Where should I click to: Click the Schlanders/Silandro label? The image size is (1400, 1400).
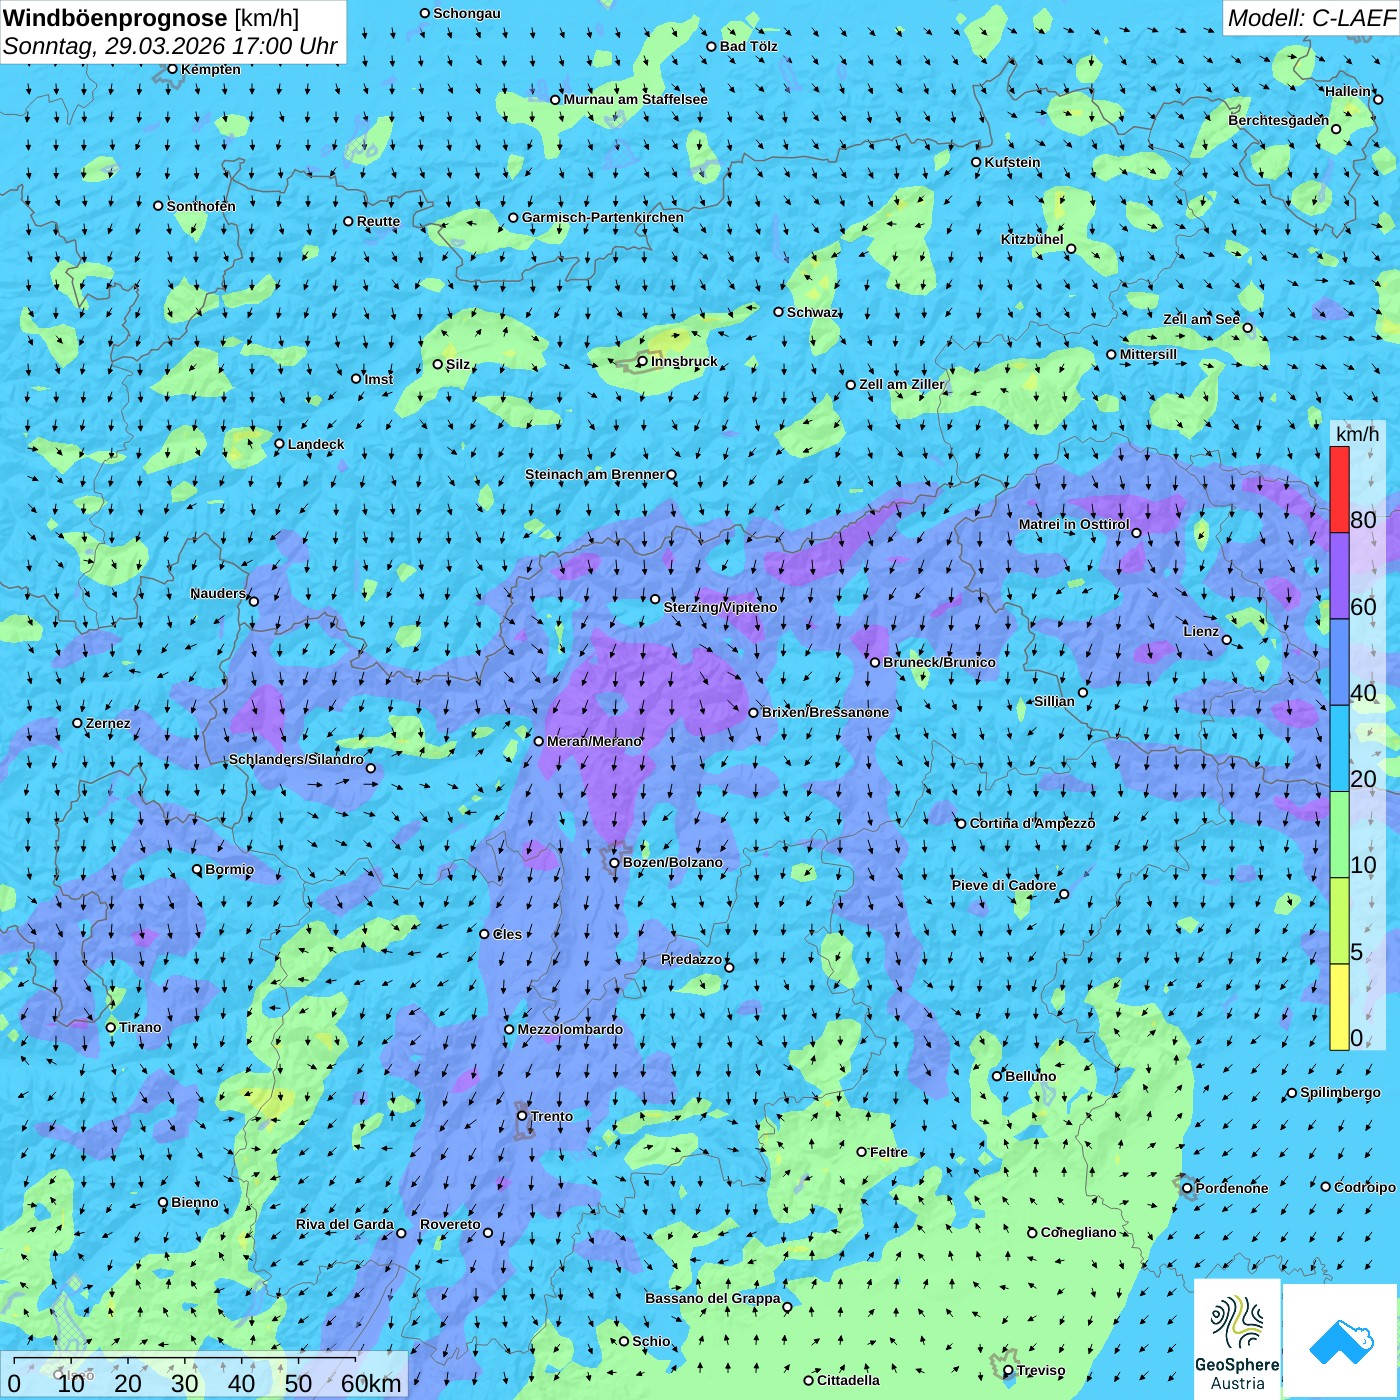296,759
